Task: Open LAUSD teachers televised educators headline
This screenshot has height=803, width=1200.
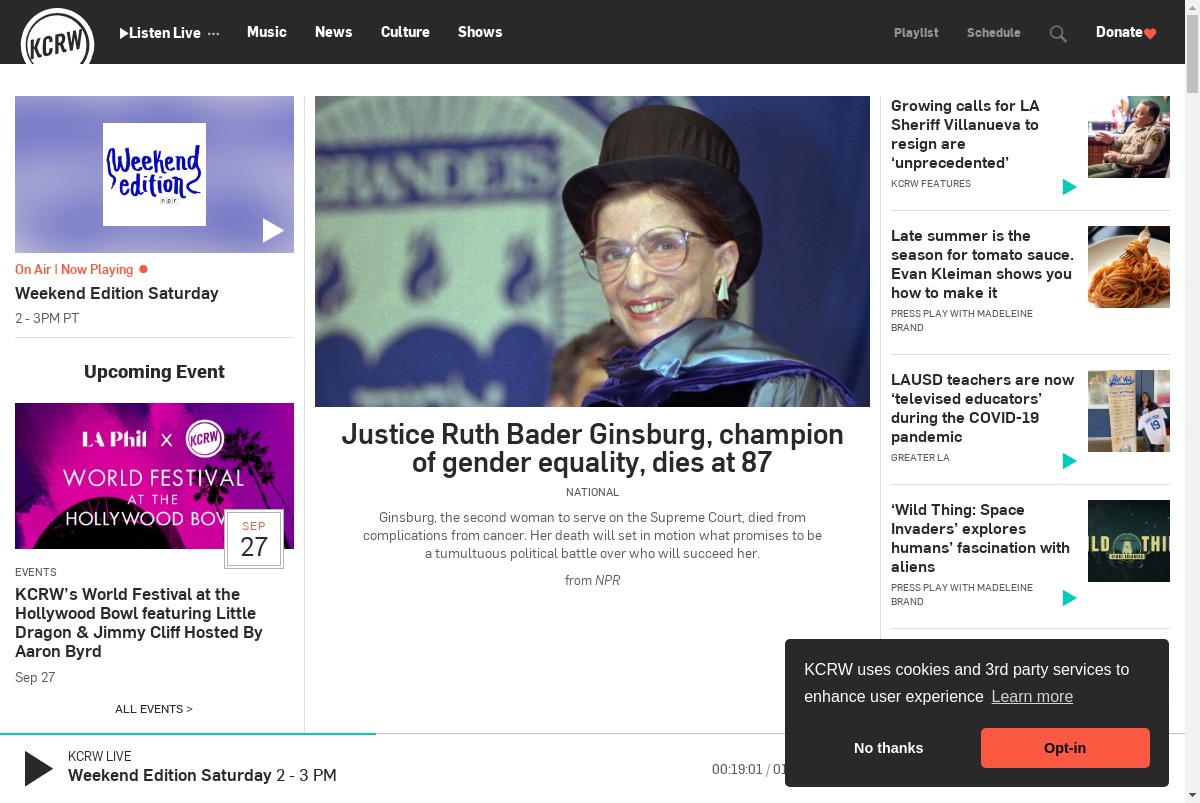Action: coord(982,408)
